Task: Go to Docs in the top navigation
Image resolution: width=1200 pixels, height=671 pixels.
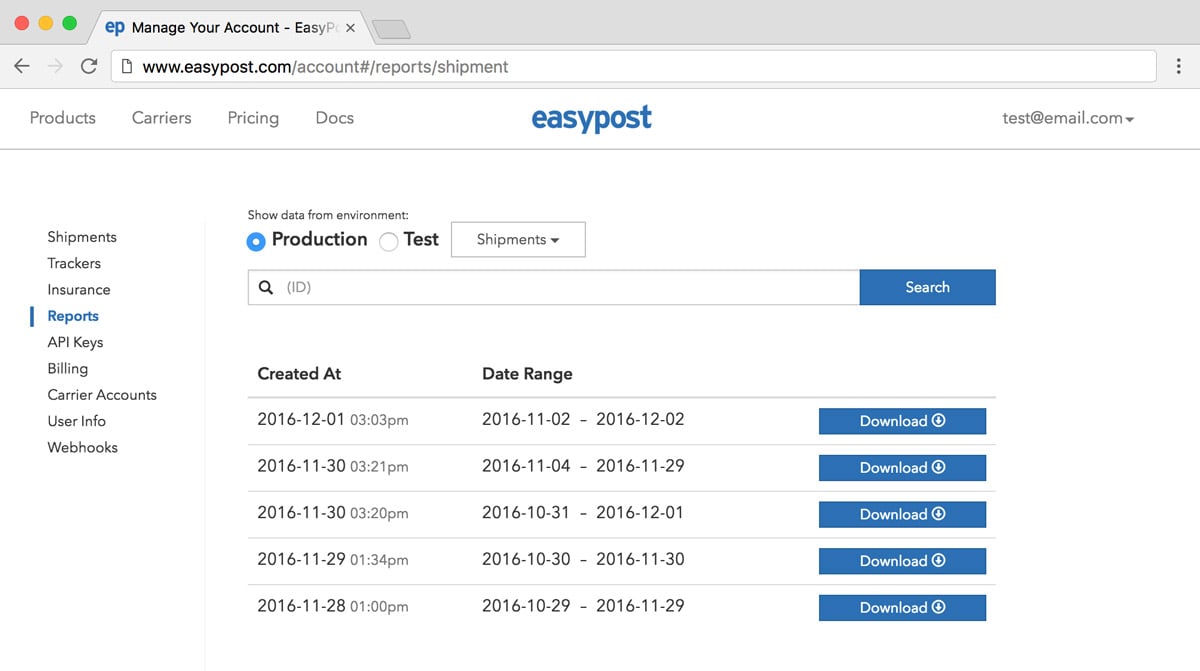Action: [x=335, y=118]
